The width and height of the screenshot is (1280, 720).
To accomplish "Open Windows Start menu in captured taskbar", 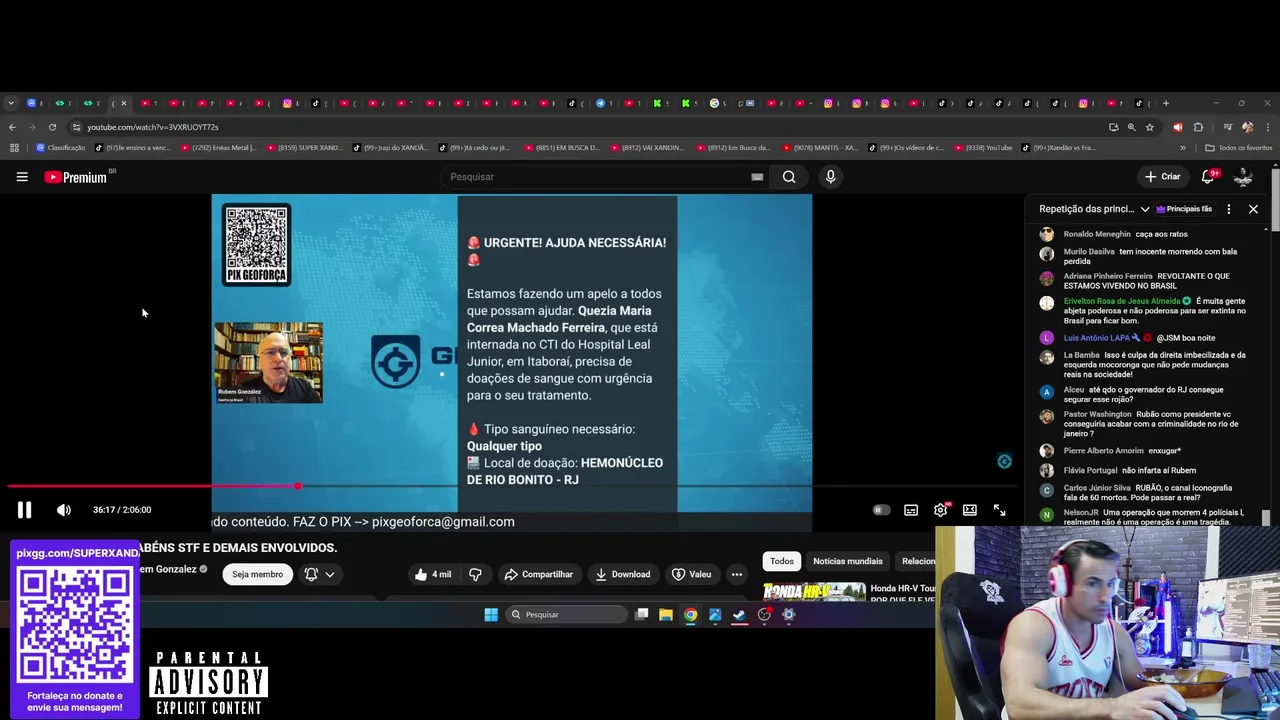I will click(491, 615).
